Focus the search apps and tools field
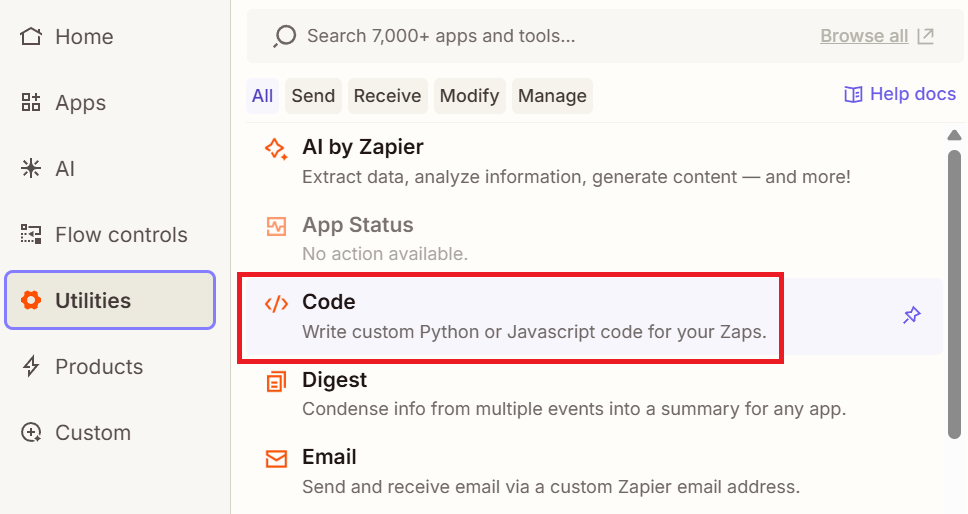968x514 pixels. click(x=540, y=36)
